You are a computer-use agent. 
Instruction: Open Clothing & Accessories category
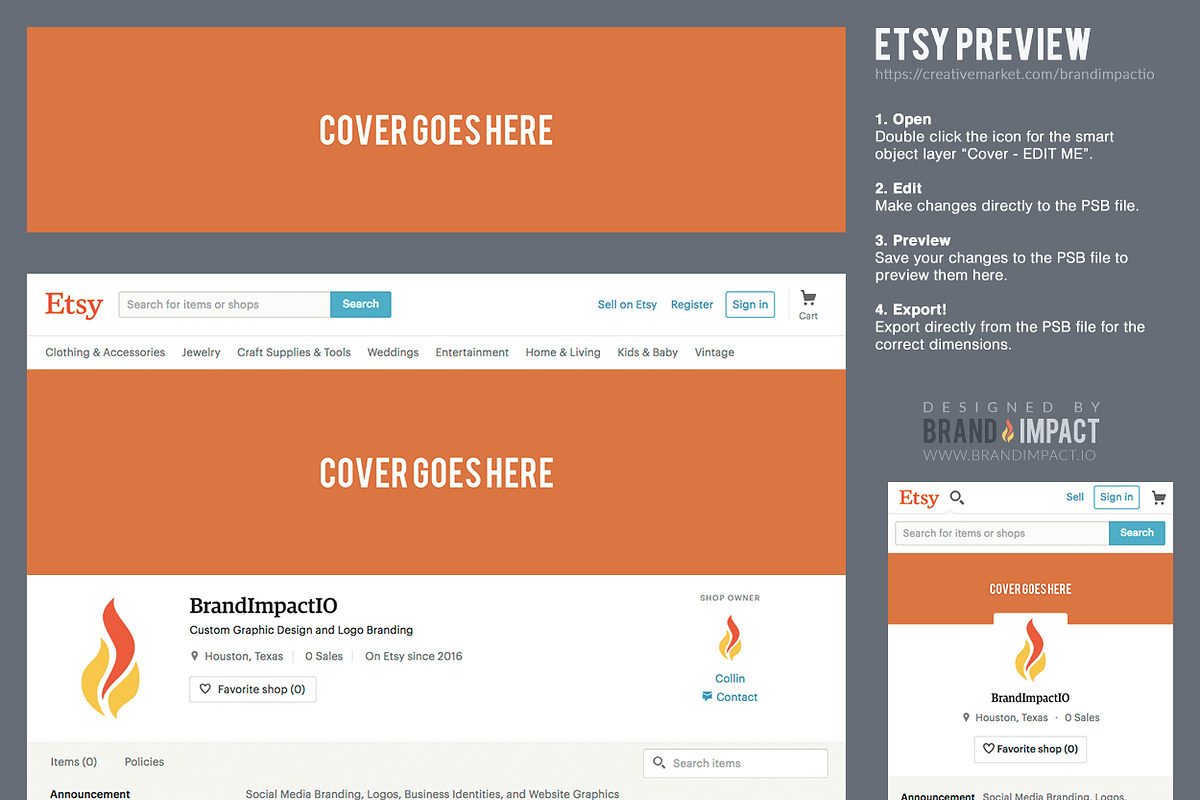[105, 352]
